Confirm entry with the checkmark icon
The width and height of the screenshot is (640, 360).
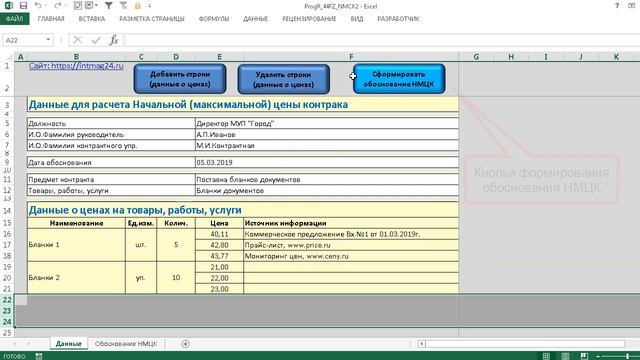96,40
